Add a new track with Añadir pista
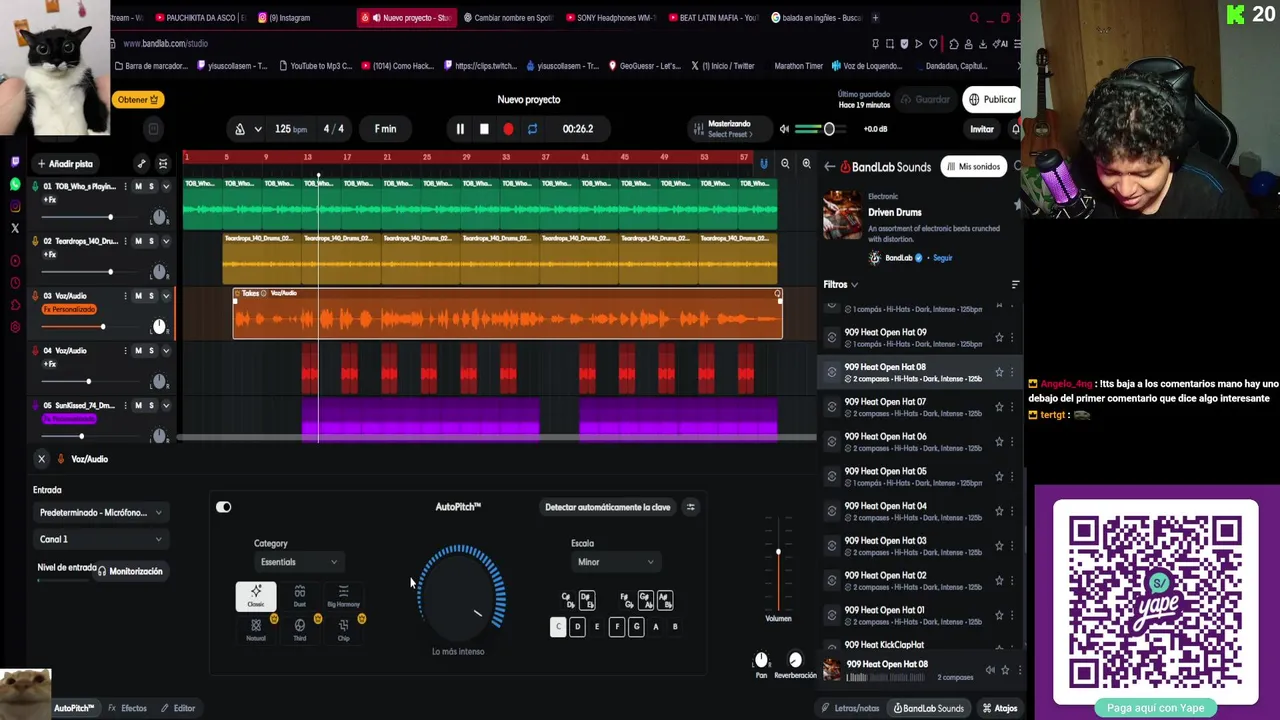1280x720 pixels. click(x=65, y=164)
